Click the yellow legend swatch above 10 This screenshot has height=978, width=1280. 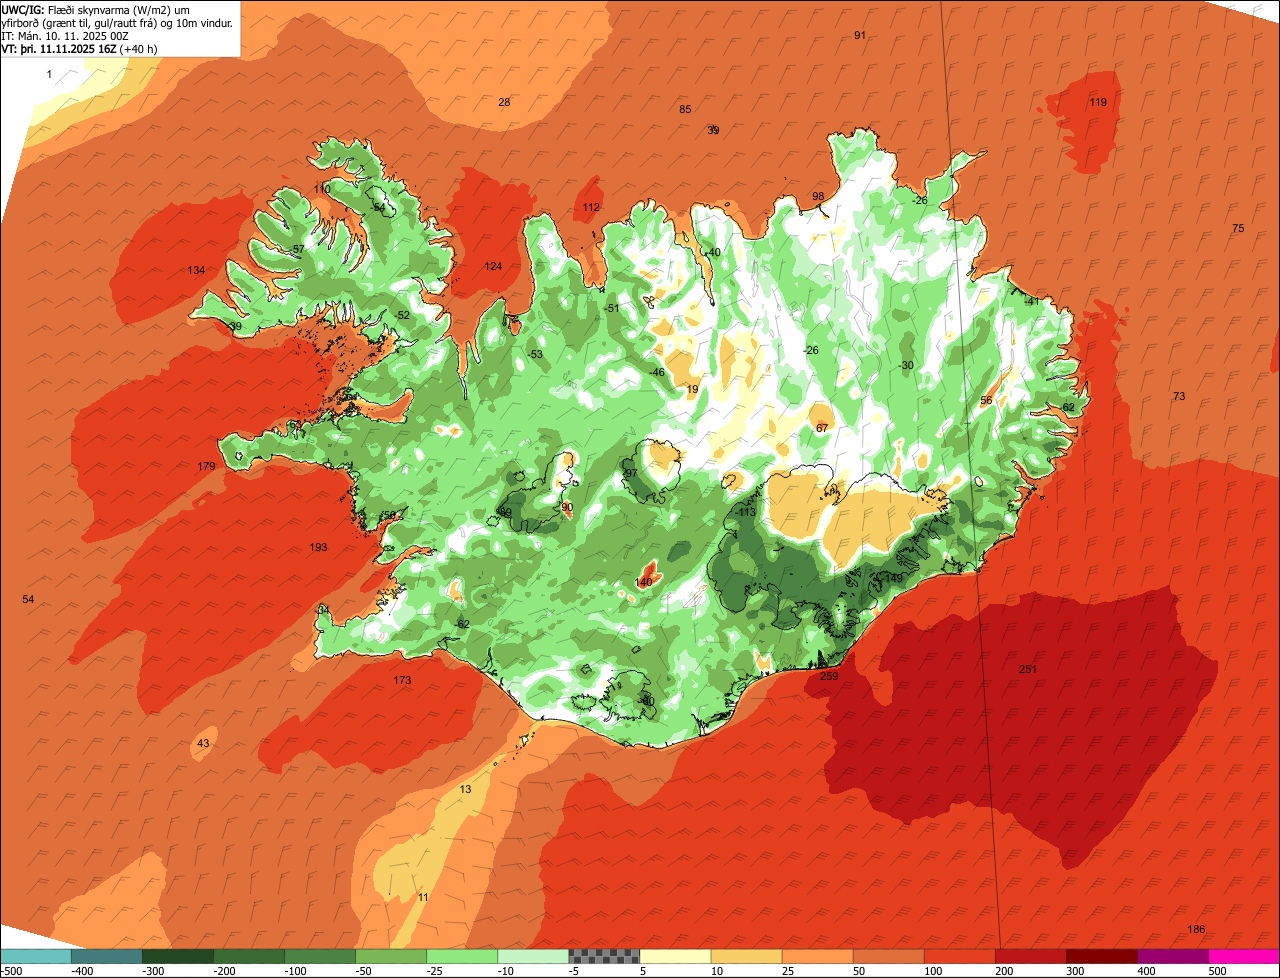click(745, 956)
